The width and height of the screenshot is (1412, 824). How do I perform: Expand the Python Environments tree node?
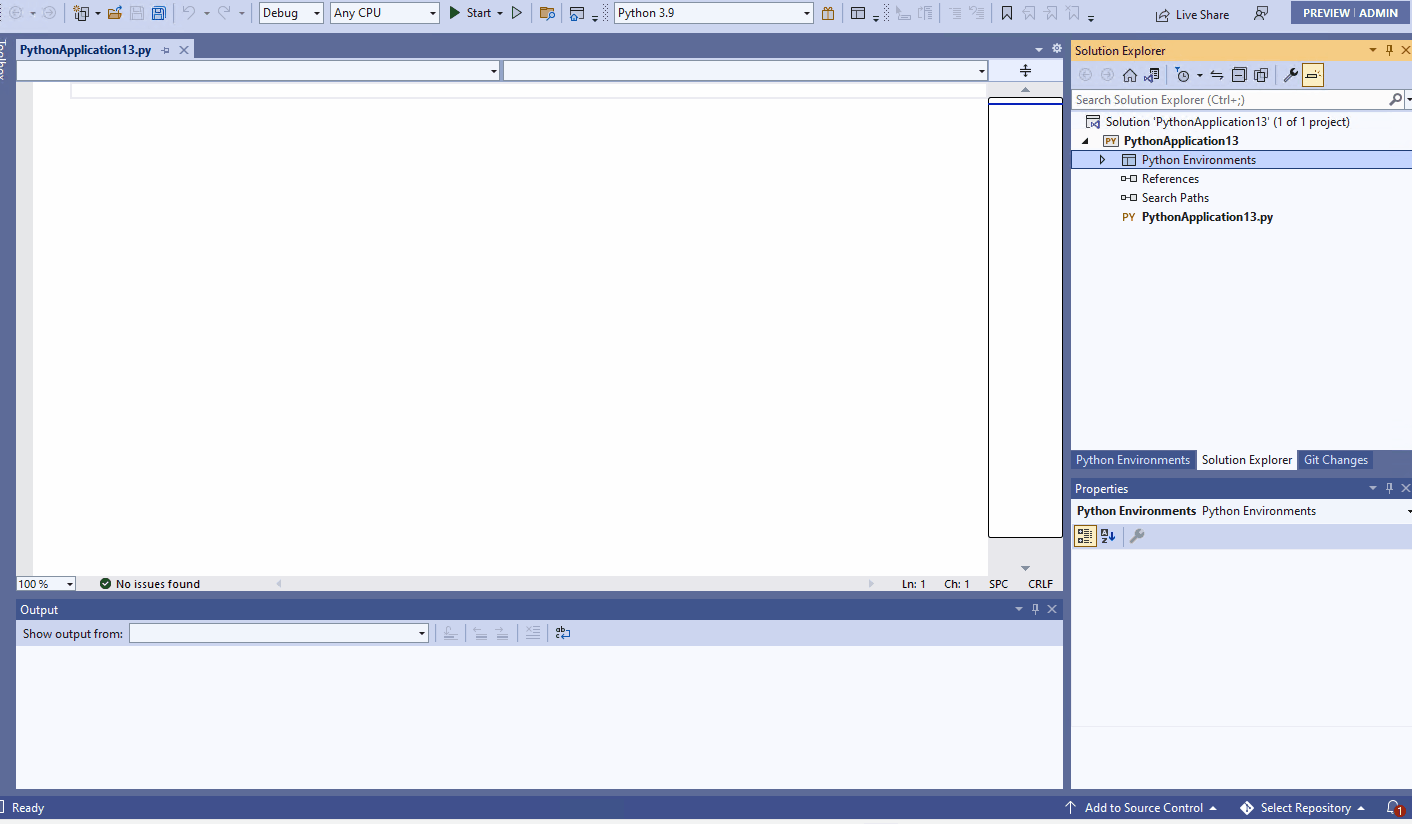point(1103,159)
